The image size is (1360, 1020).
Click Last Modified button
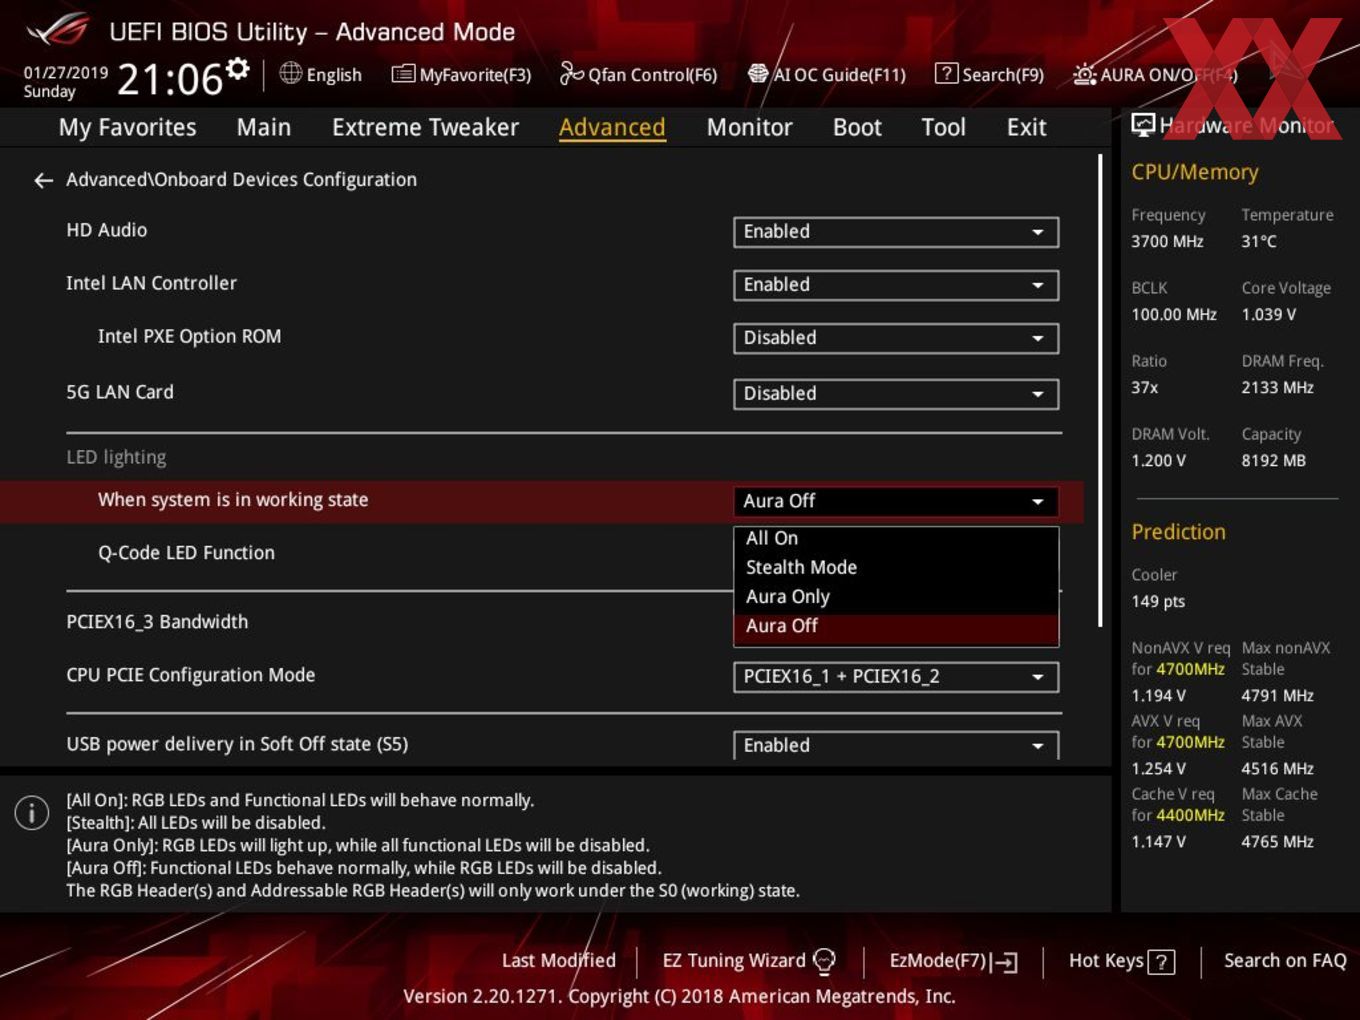pos(558,961)
